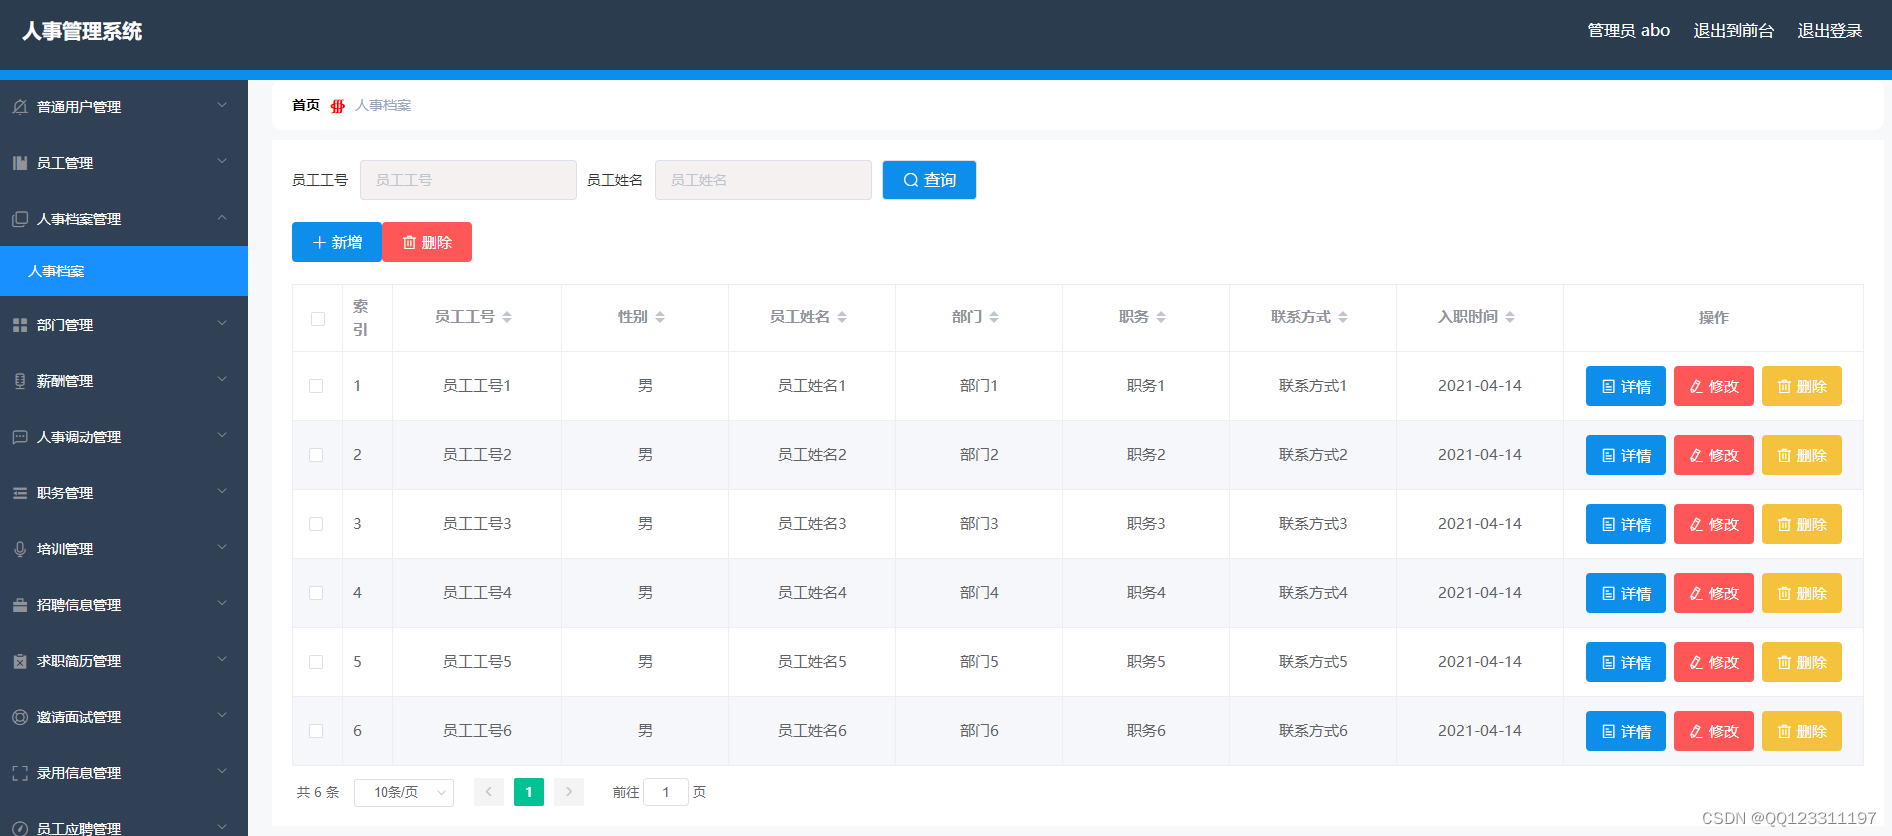This screenshot has height=836, width=1892.
Task: Collapse 人事档案管理 menu chevron
Action: (222, 217)
